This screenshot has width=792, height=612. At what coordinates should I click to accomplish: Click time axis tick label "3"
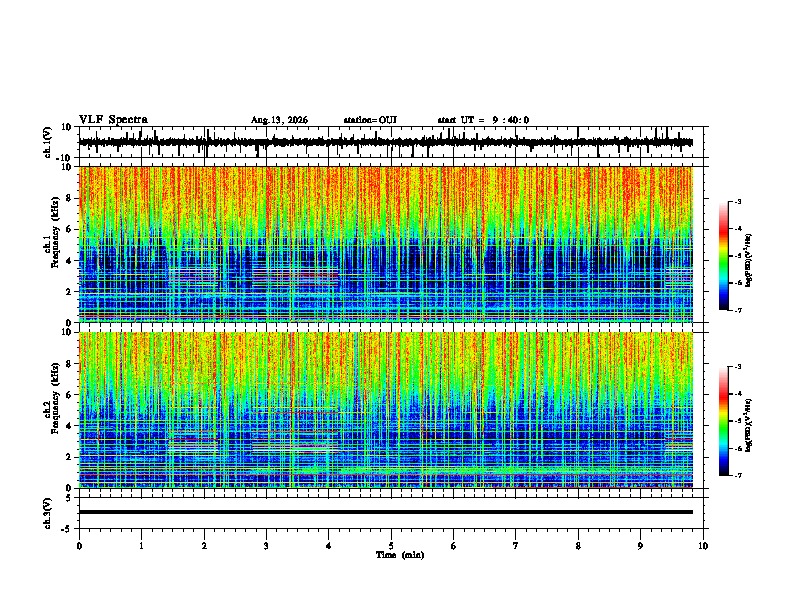[x=266, y=546]
